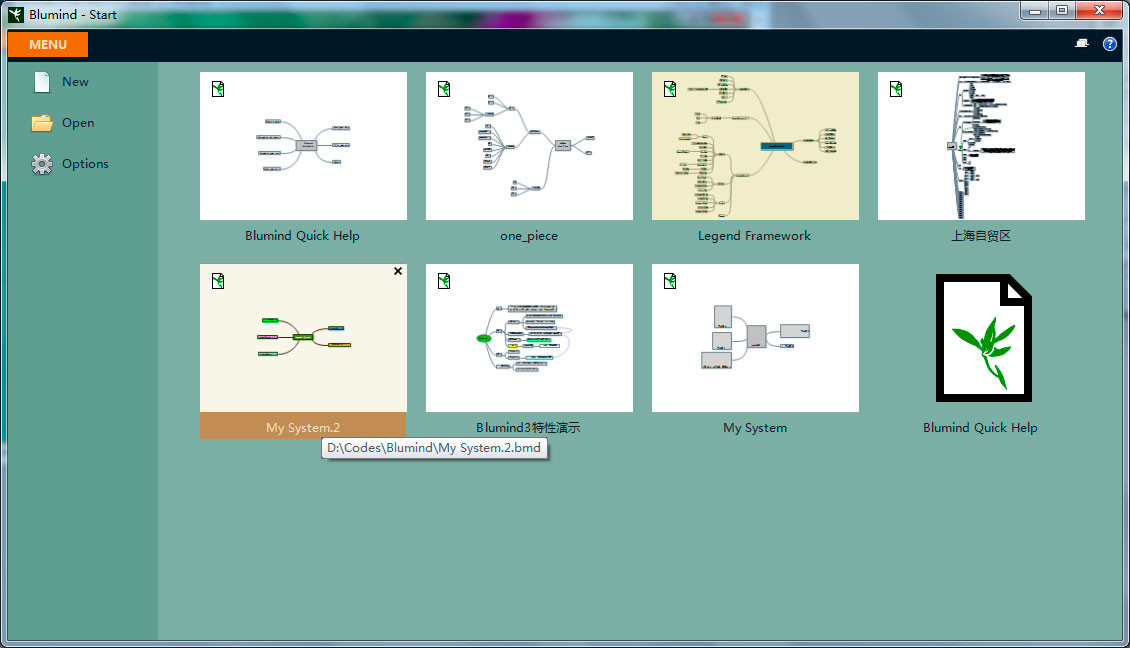1130x648 pixels.
Task: Click the Blumind app icon in title bar
Action: [15, 14]
